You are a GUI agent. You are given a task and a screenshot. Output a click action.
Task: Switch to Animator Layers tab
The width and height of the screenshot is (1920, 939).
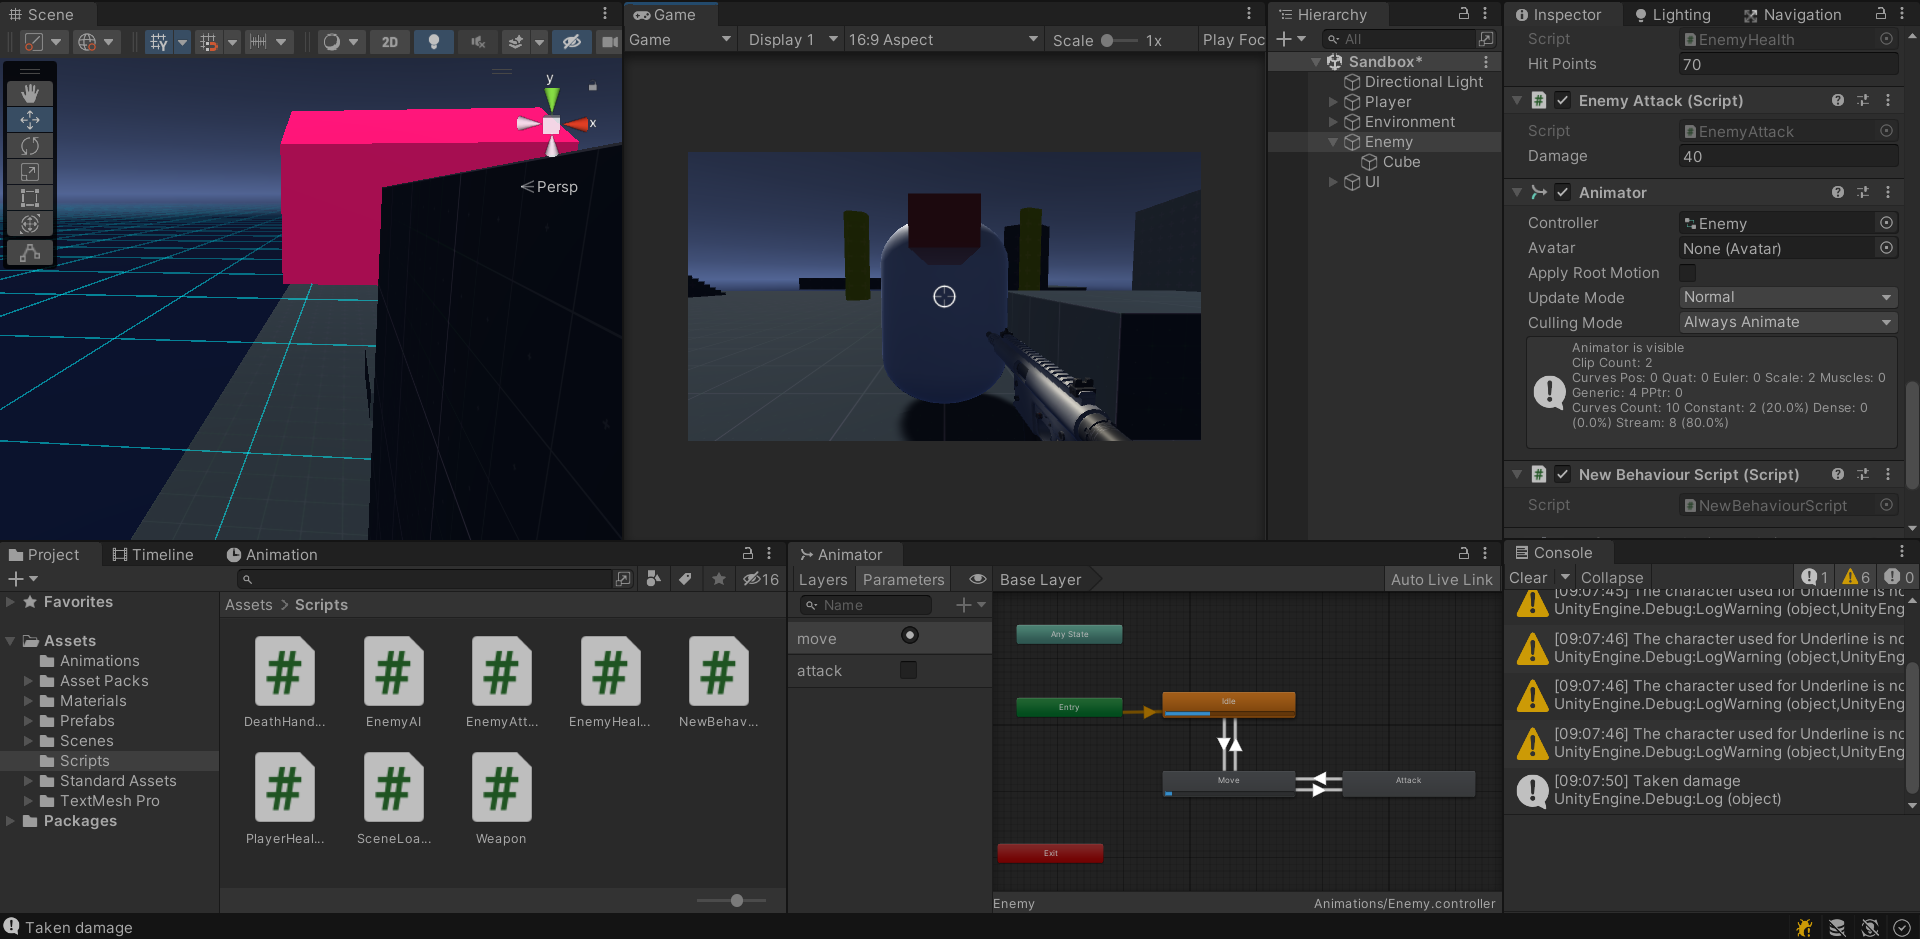[x=823, y=580]
